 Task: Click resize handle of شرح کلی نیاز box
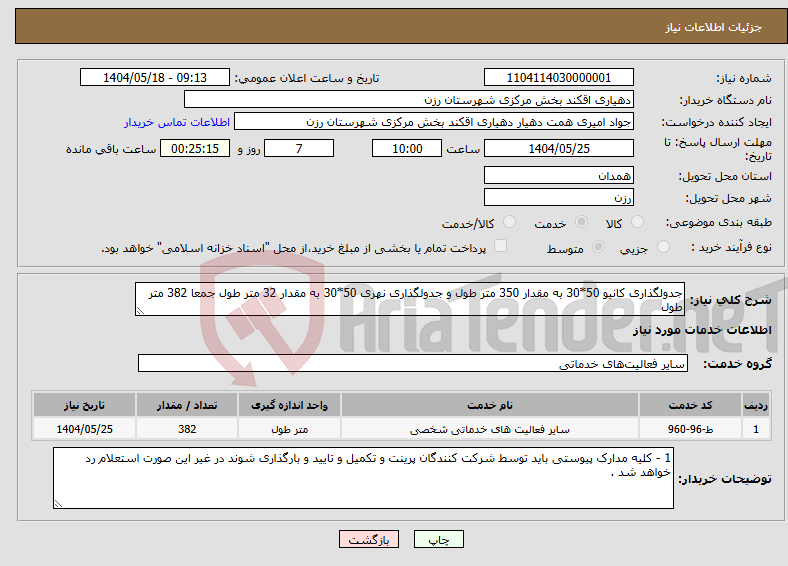pos(140,311)
